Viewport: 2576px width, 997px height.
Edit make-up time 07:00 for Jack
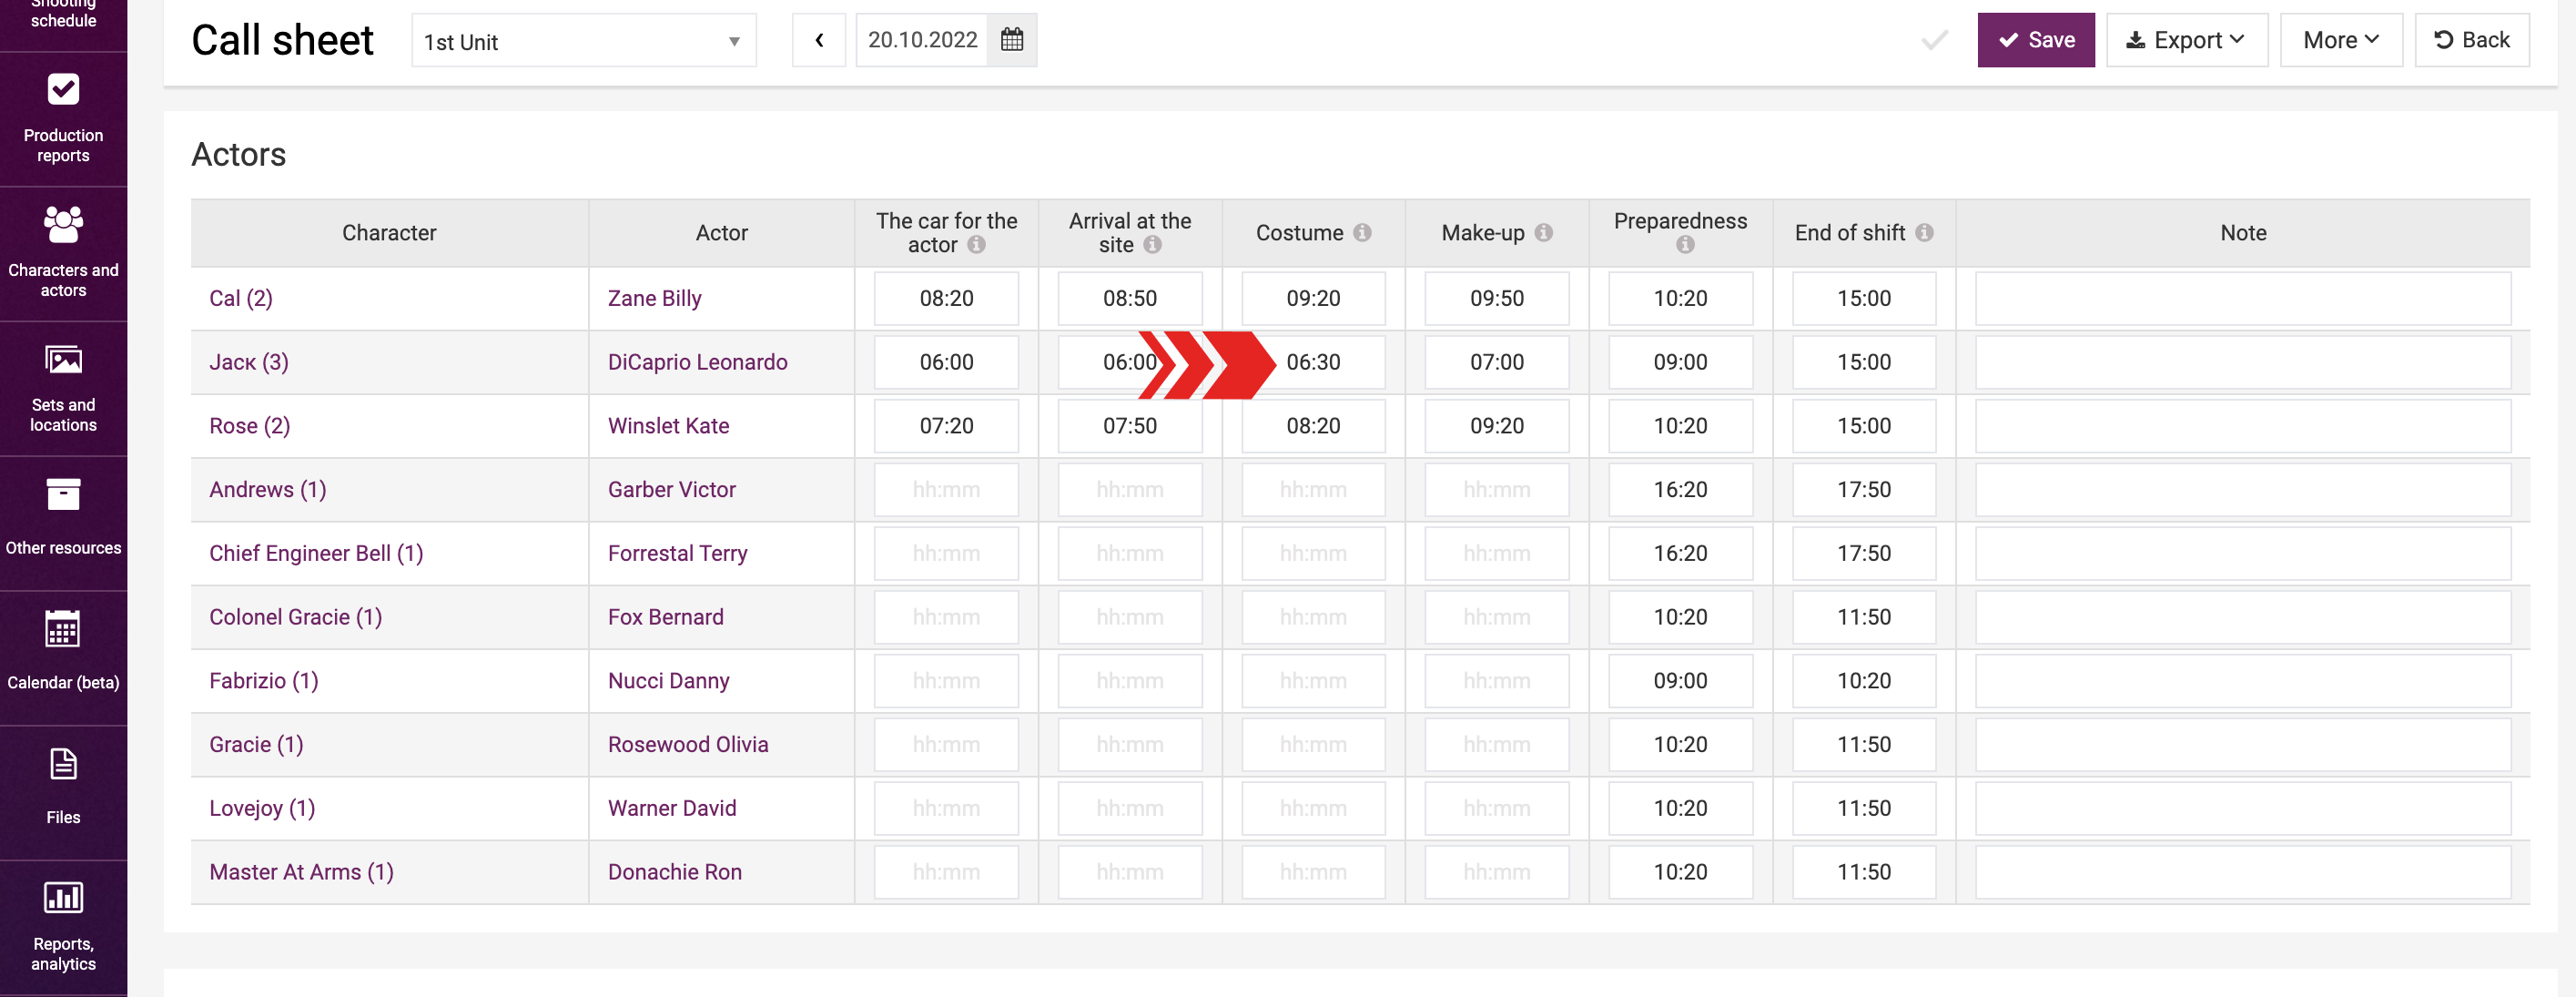[x=1497, y=362]
